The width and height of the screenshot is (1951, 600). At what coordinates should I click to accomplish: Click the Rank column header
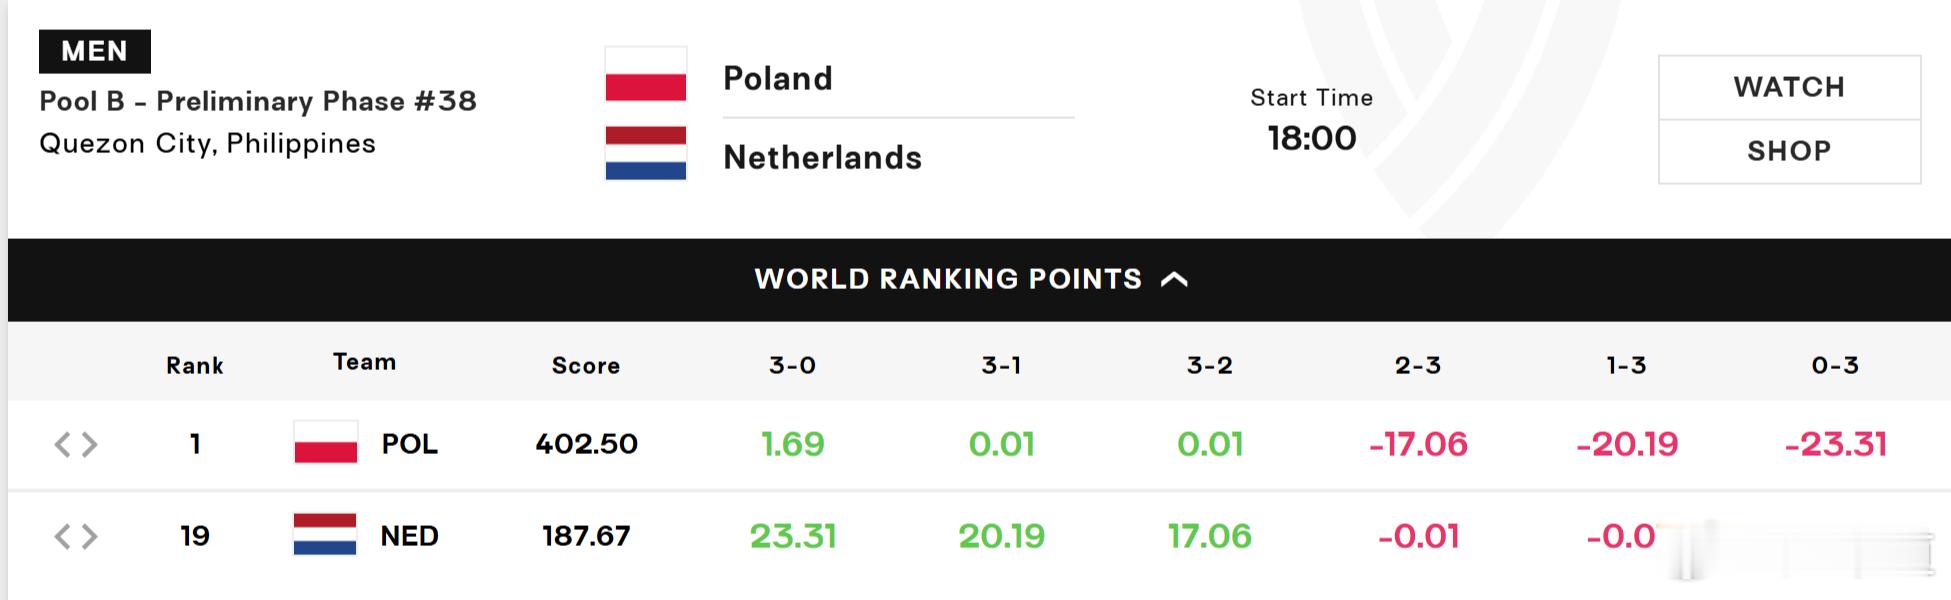195,365
